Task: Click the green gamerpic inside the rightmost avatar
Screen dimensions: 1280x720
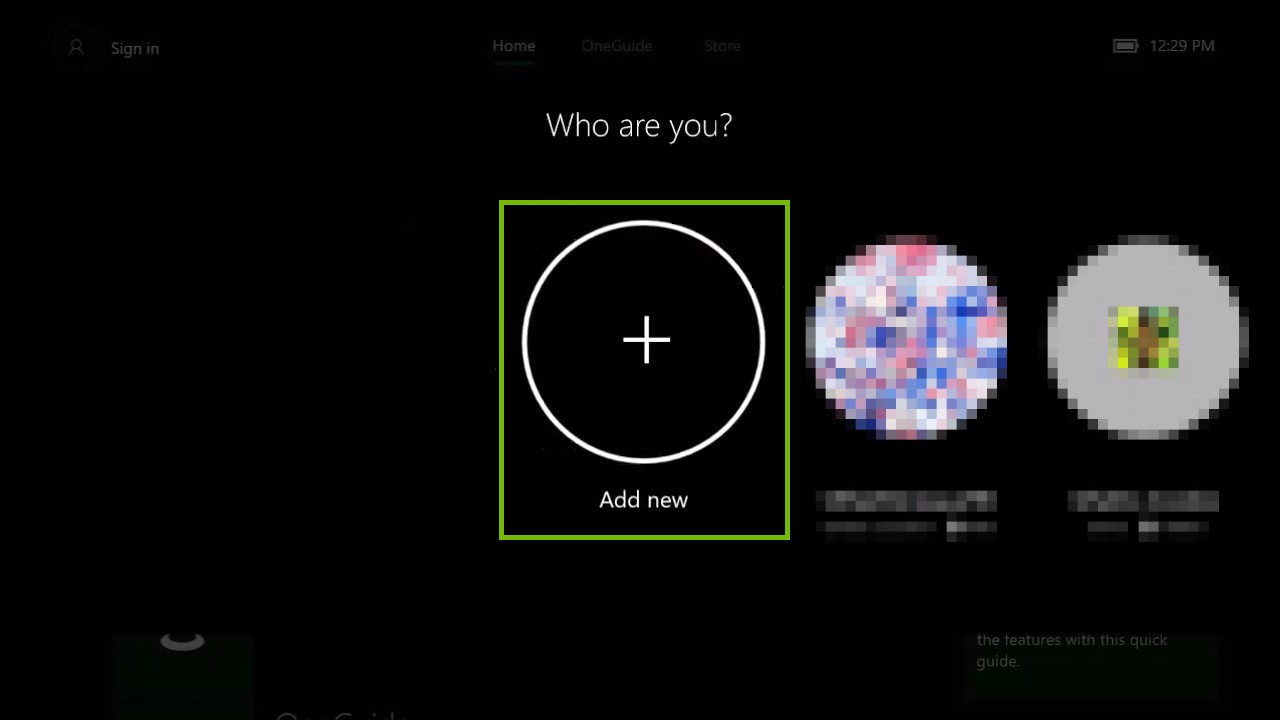Action: [x=1144, y=338]
